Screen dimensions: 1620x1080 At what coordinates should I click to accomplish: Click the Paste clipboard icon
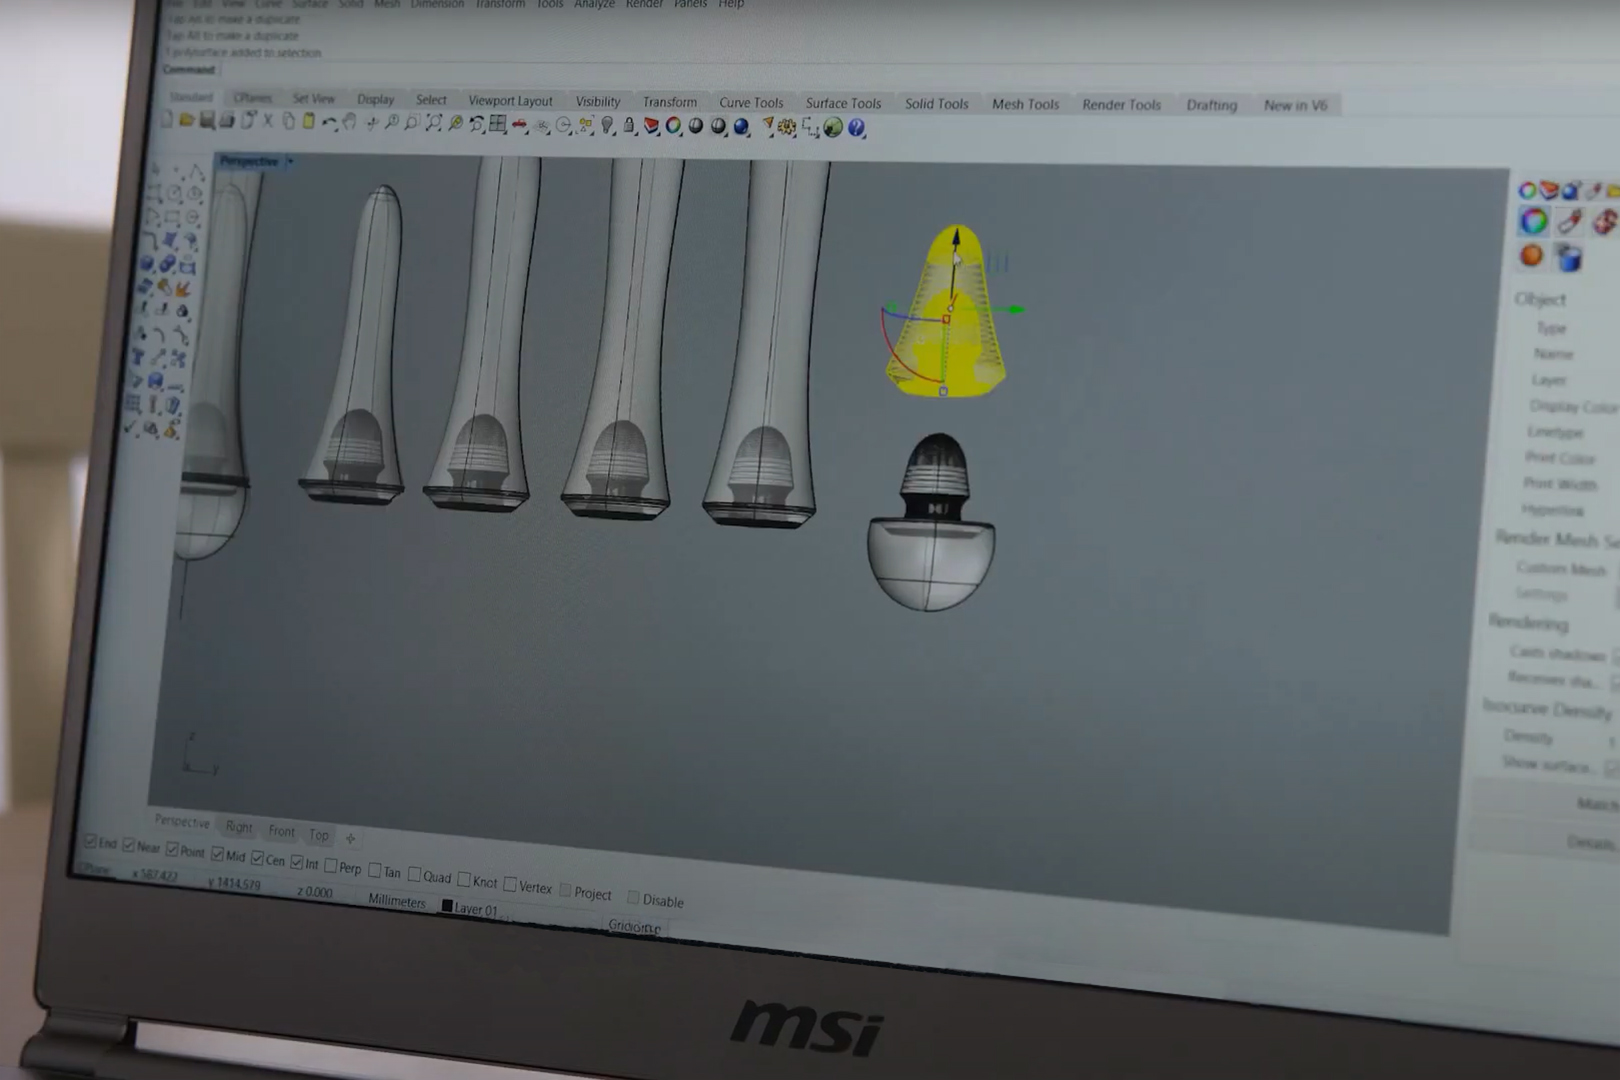click(x=308, y=121)
